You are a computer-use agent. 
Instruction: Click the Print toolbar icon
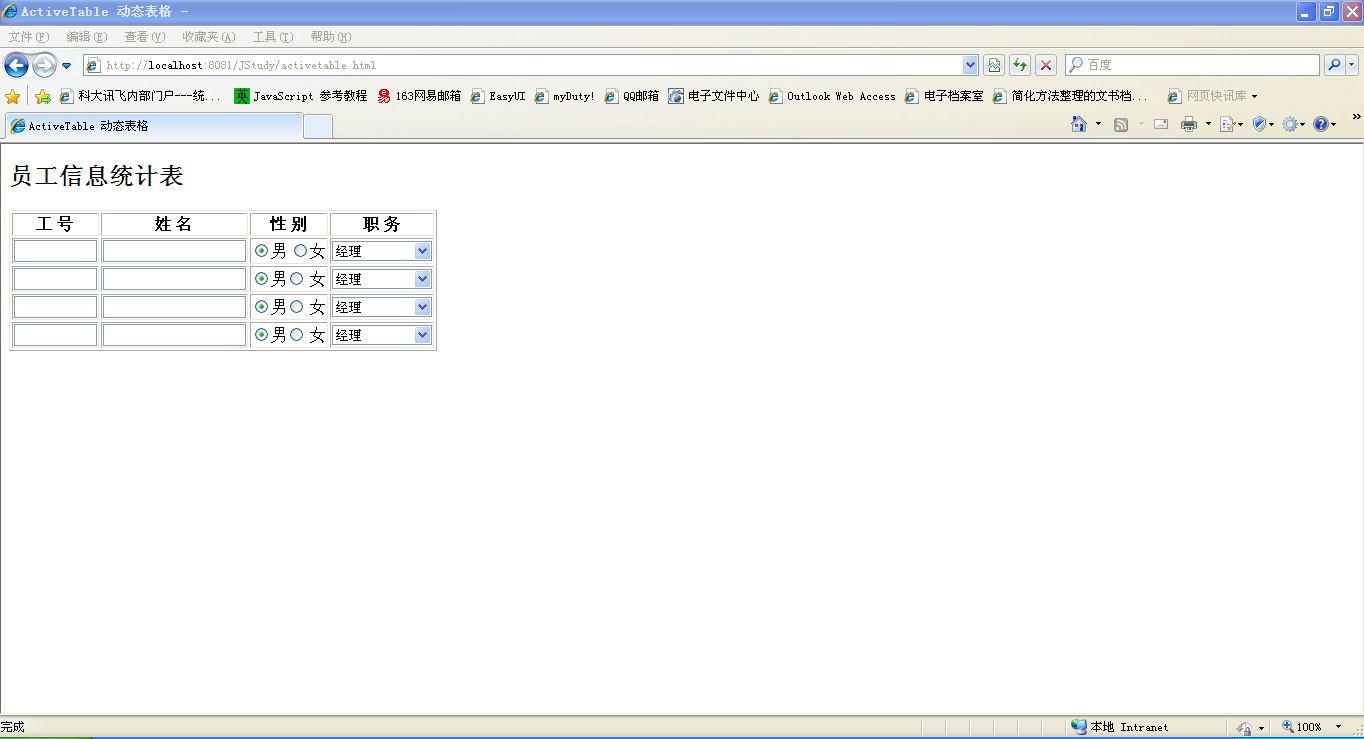(1189, 124)
